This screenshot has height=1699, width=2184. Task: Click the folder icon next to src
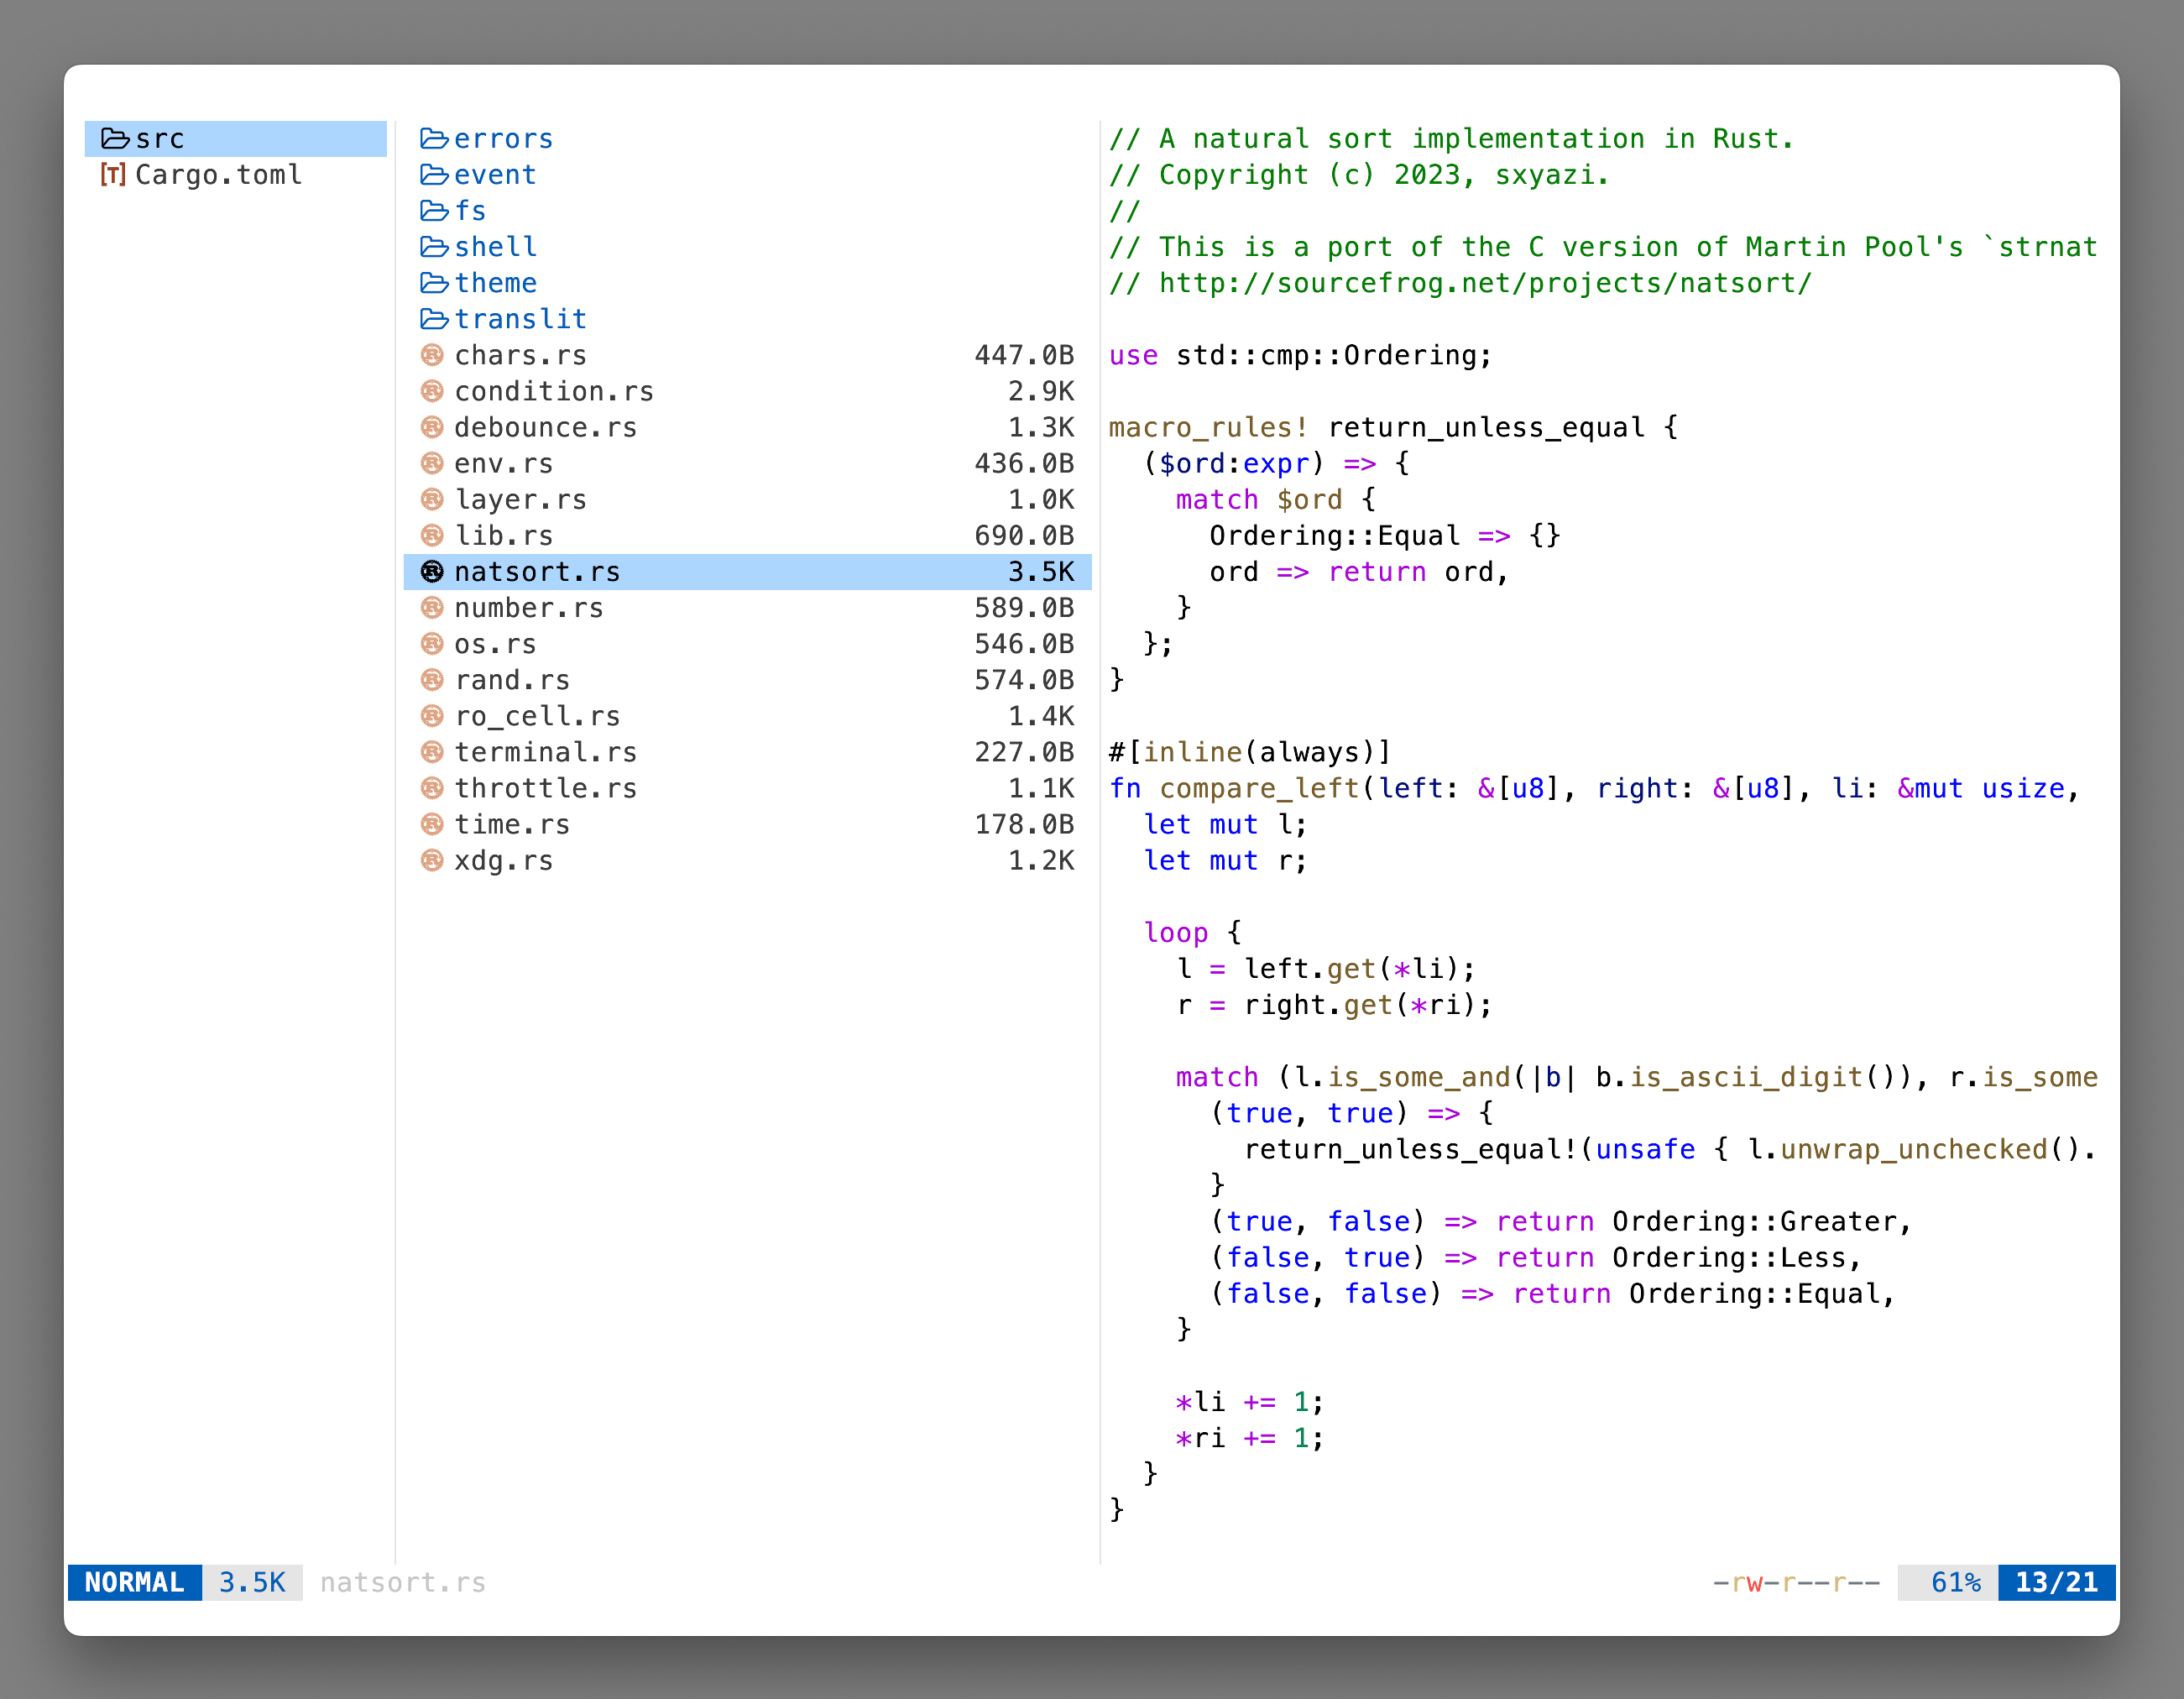pyautogui.click(x=114, y=138)
